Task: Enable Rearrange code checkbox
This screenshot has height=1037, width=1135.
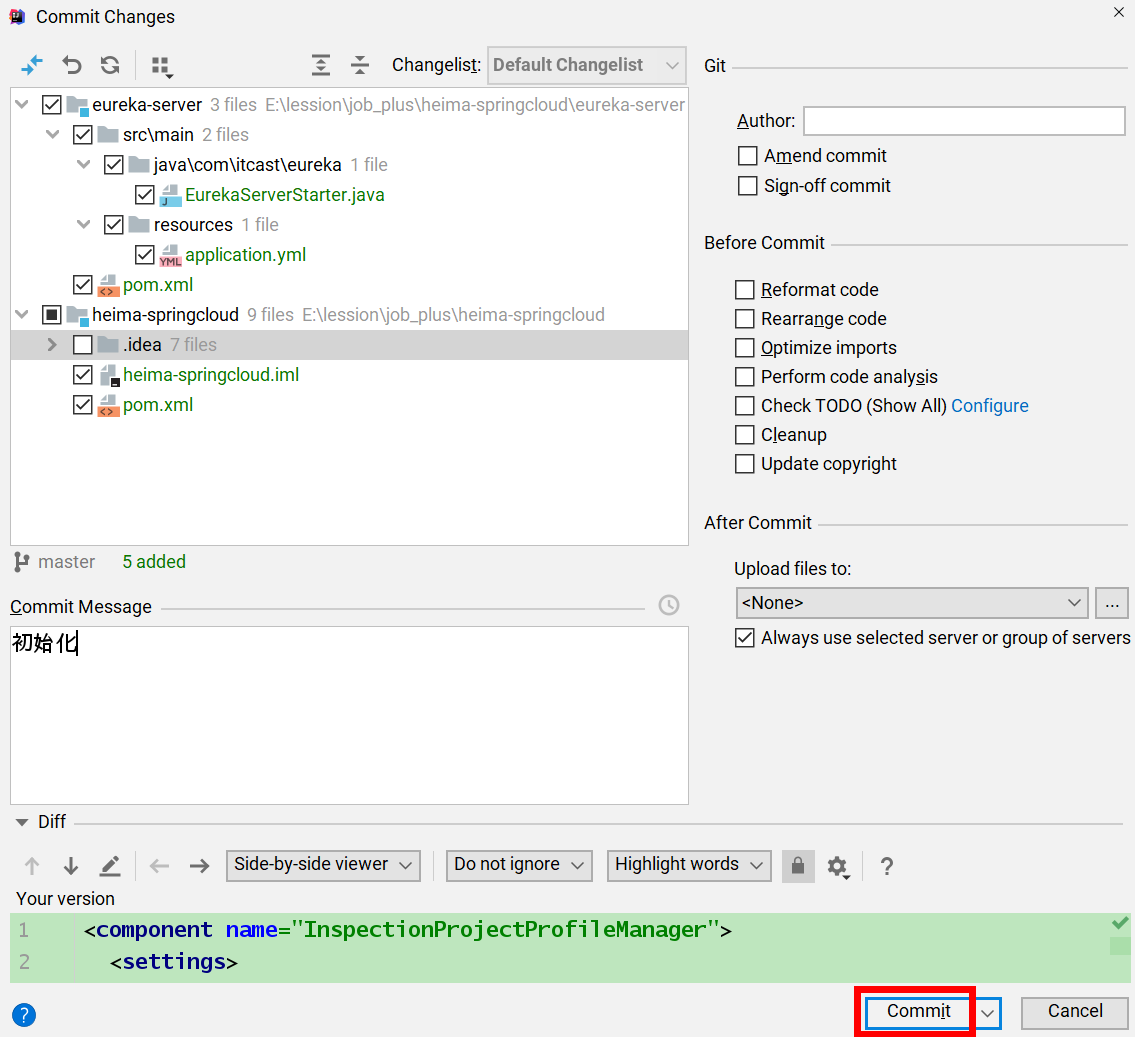Action: (x=744, y=318)
